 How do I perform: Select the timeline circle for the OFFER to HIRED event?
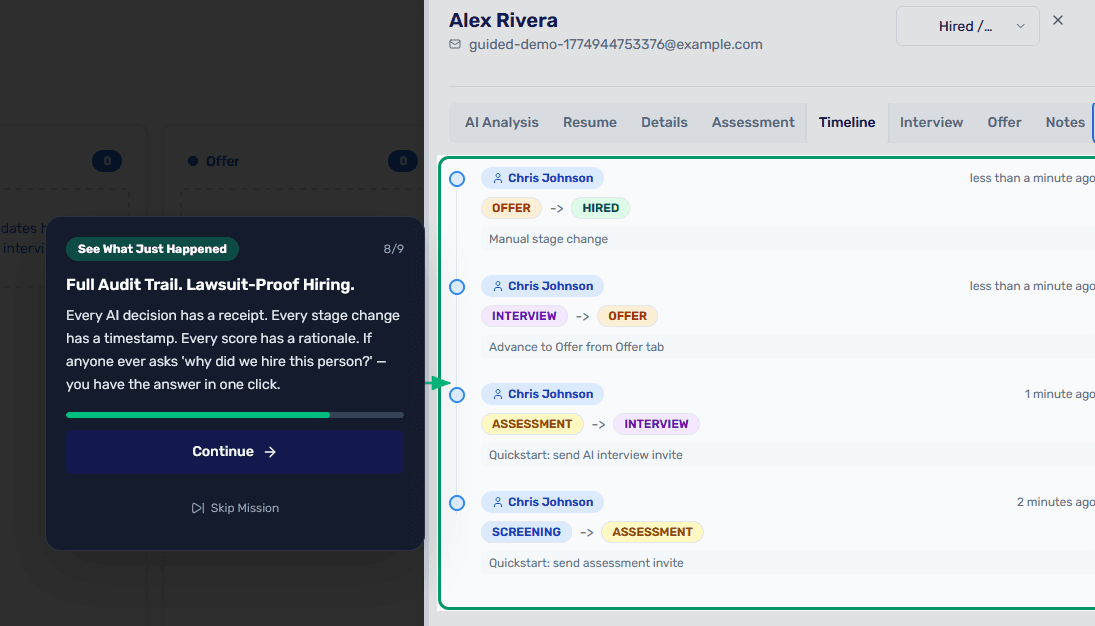point(457,178)
